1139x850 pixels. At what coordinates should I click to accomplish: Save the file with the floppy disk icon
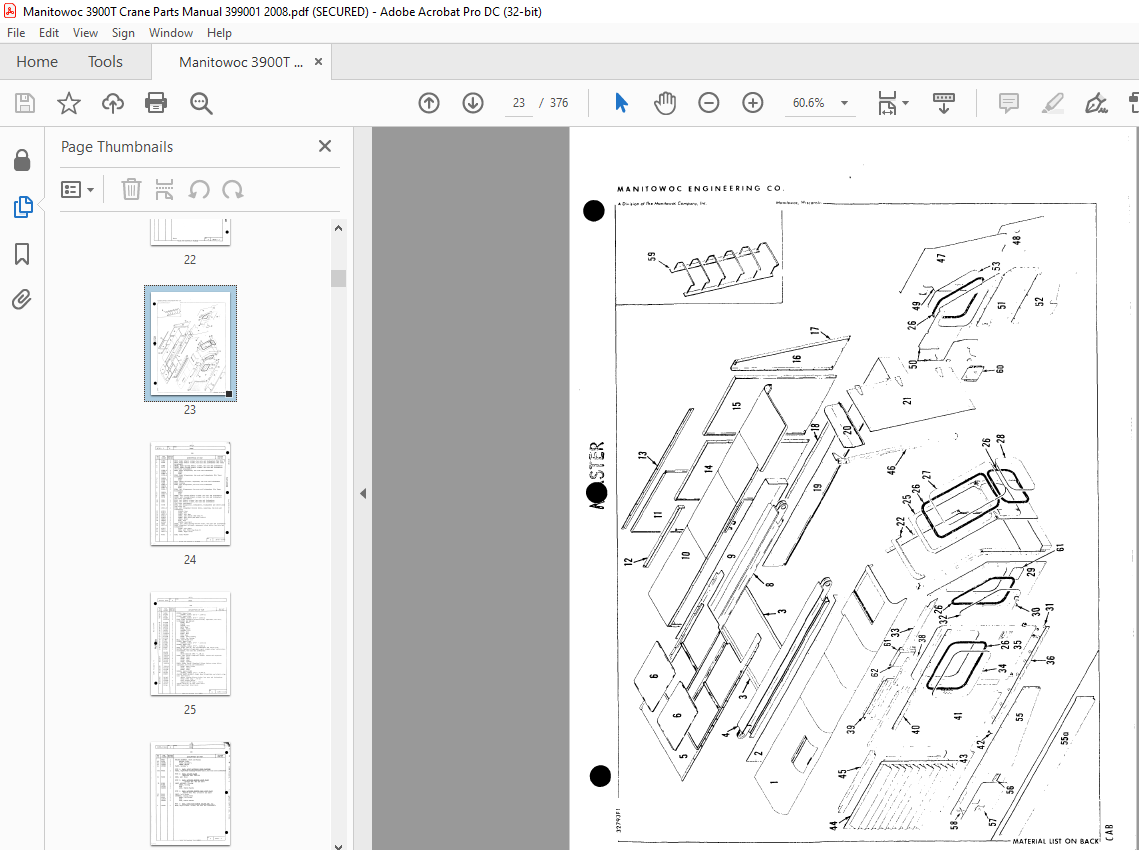25,103
